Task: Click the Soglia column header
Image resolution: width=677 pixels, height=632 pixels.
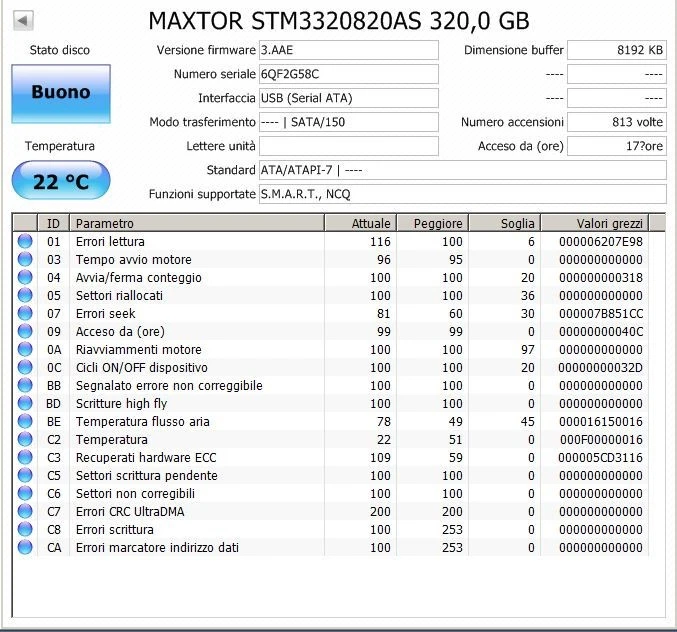Action: coord(505,223)
